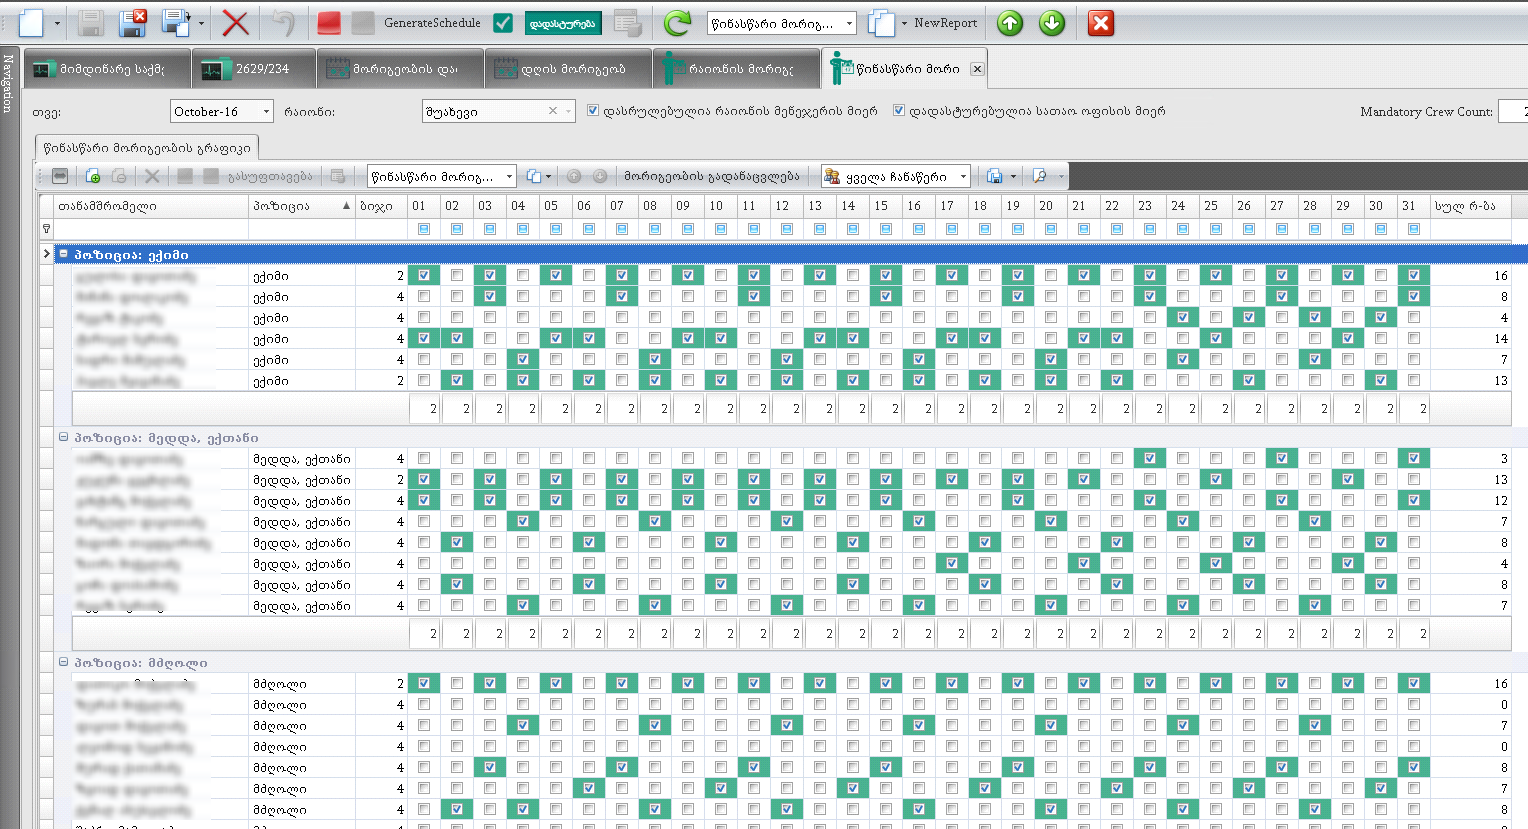1528x829 pixels.
Task: Click the new document icon
Action: [x=32, y=23]
